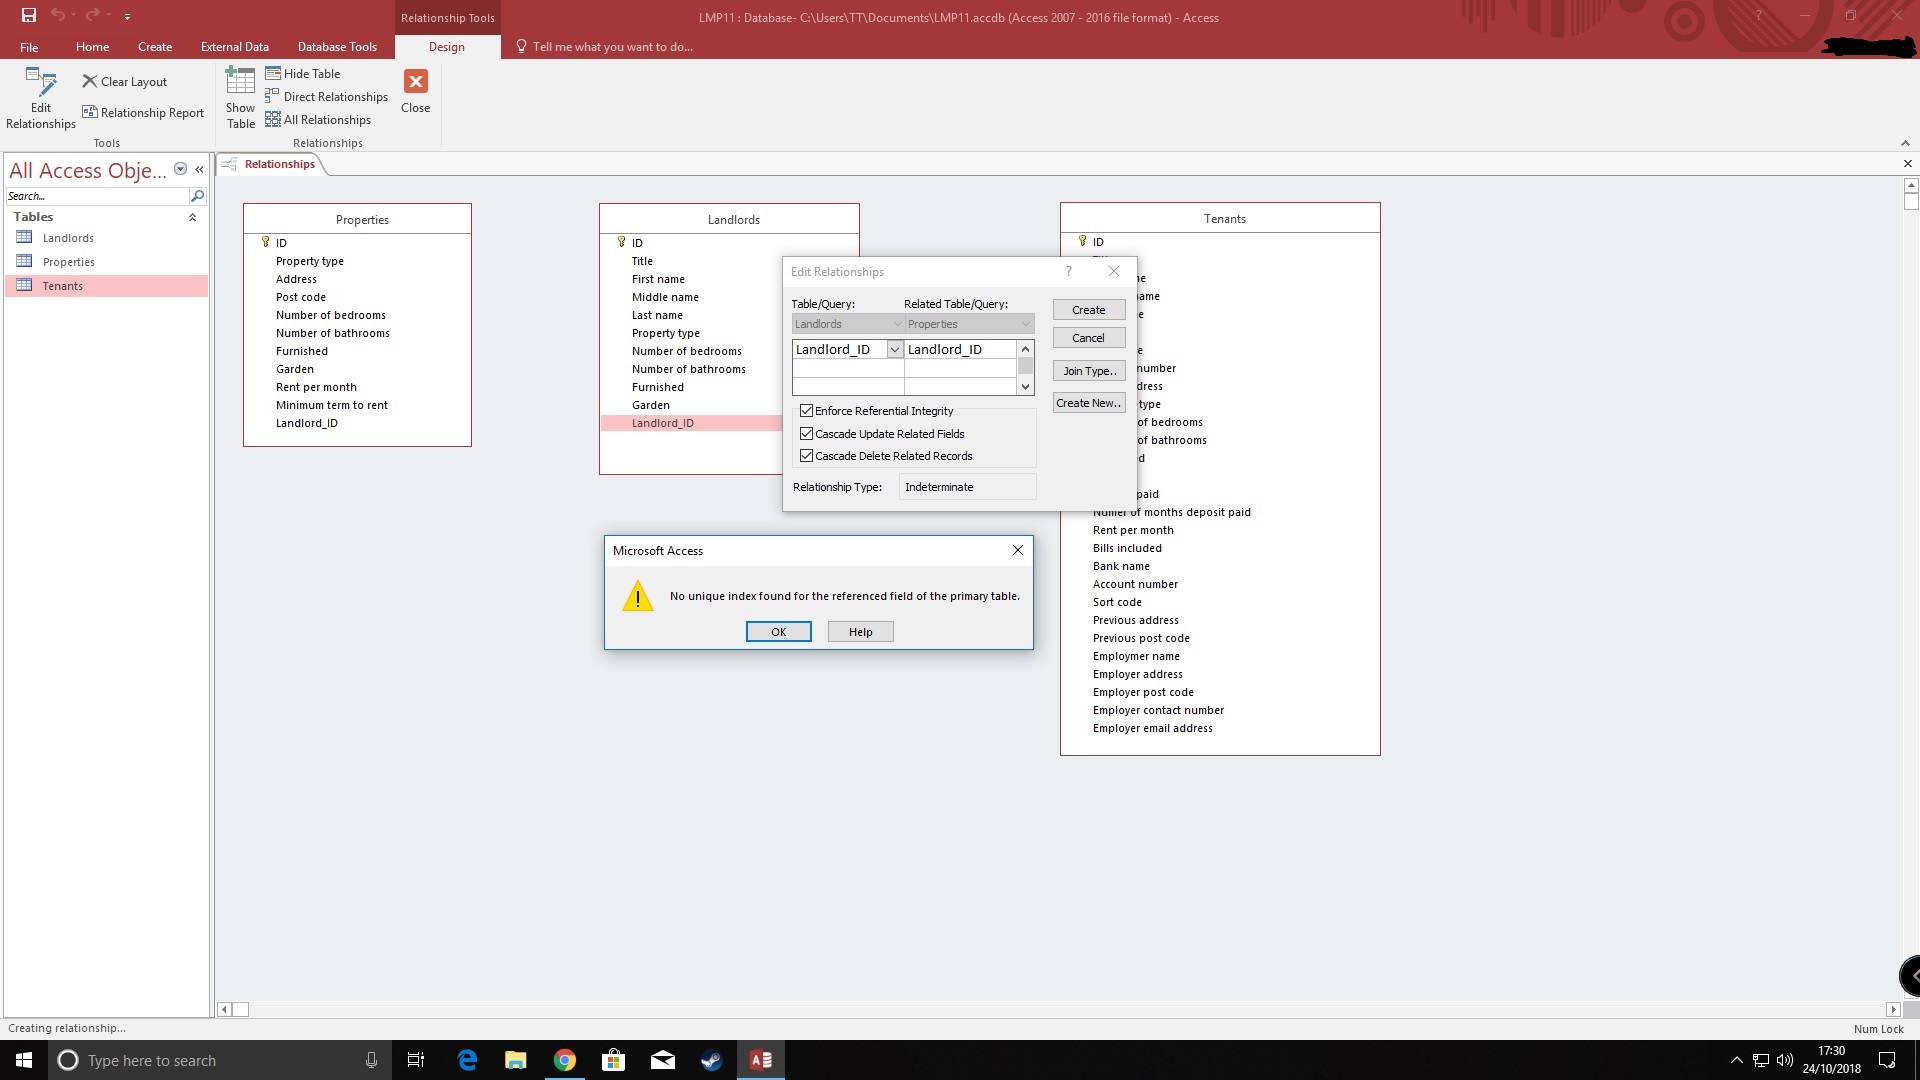Viewport: 1920px width, 1080px height.
Task: Uncheck Cascade Delete Related Records
Action: click(x=806, y=456)
